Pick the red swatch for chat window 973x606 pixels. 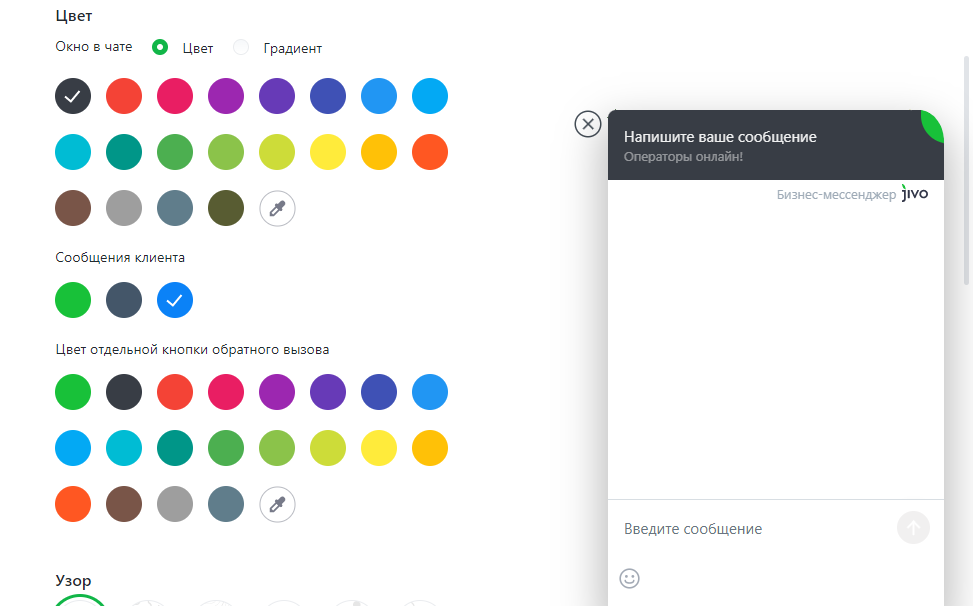(124, 96)
